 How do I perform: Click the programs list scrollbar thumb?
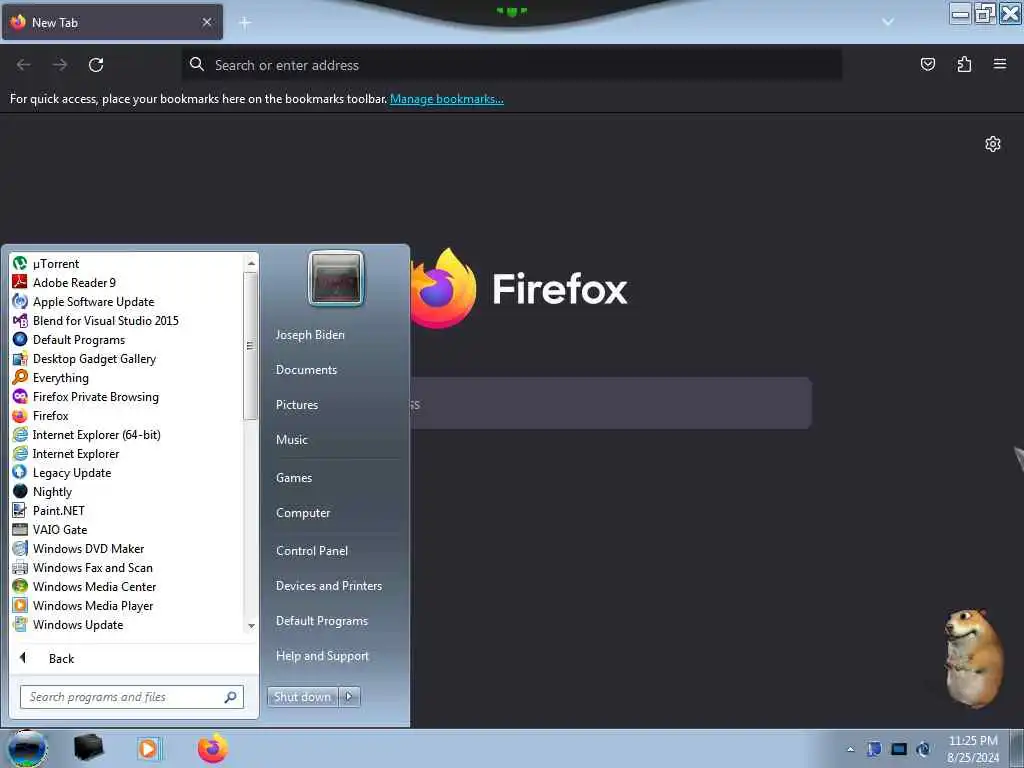250,345
